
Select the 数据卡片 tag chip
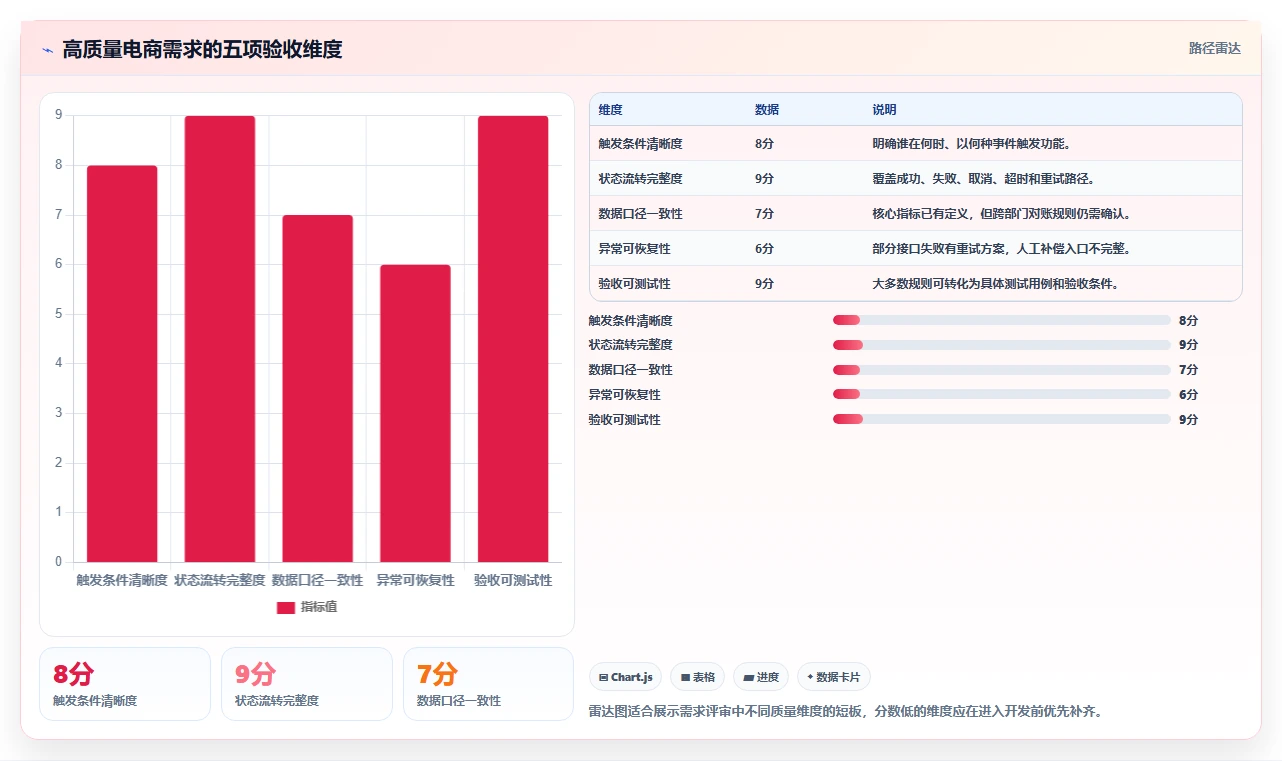coord(834,677)
